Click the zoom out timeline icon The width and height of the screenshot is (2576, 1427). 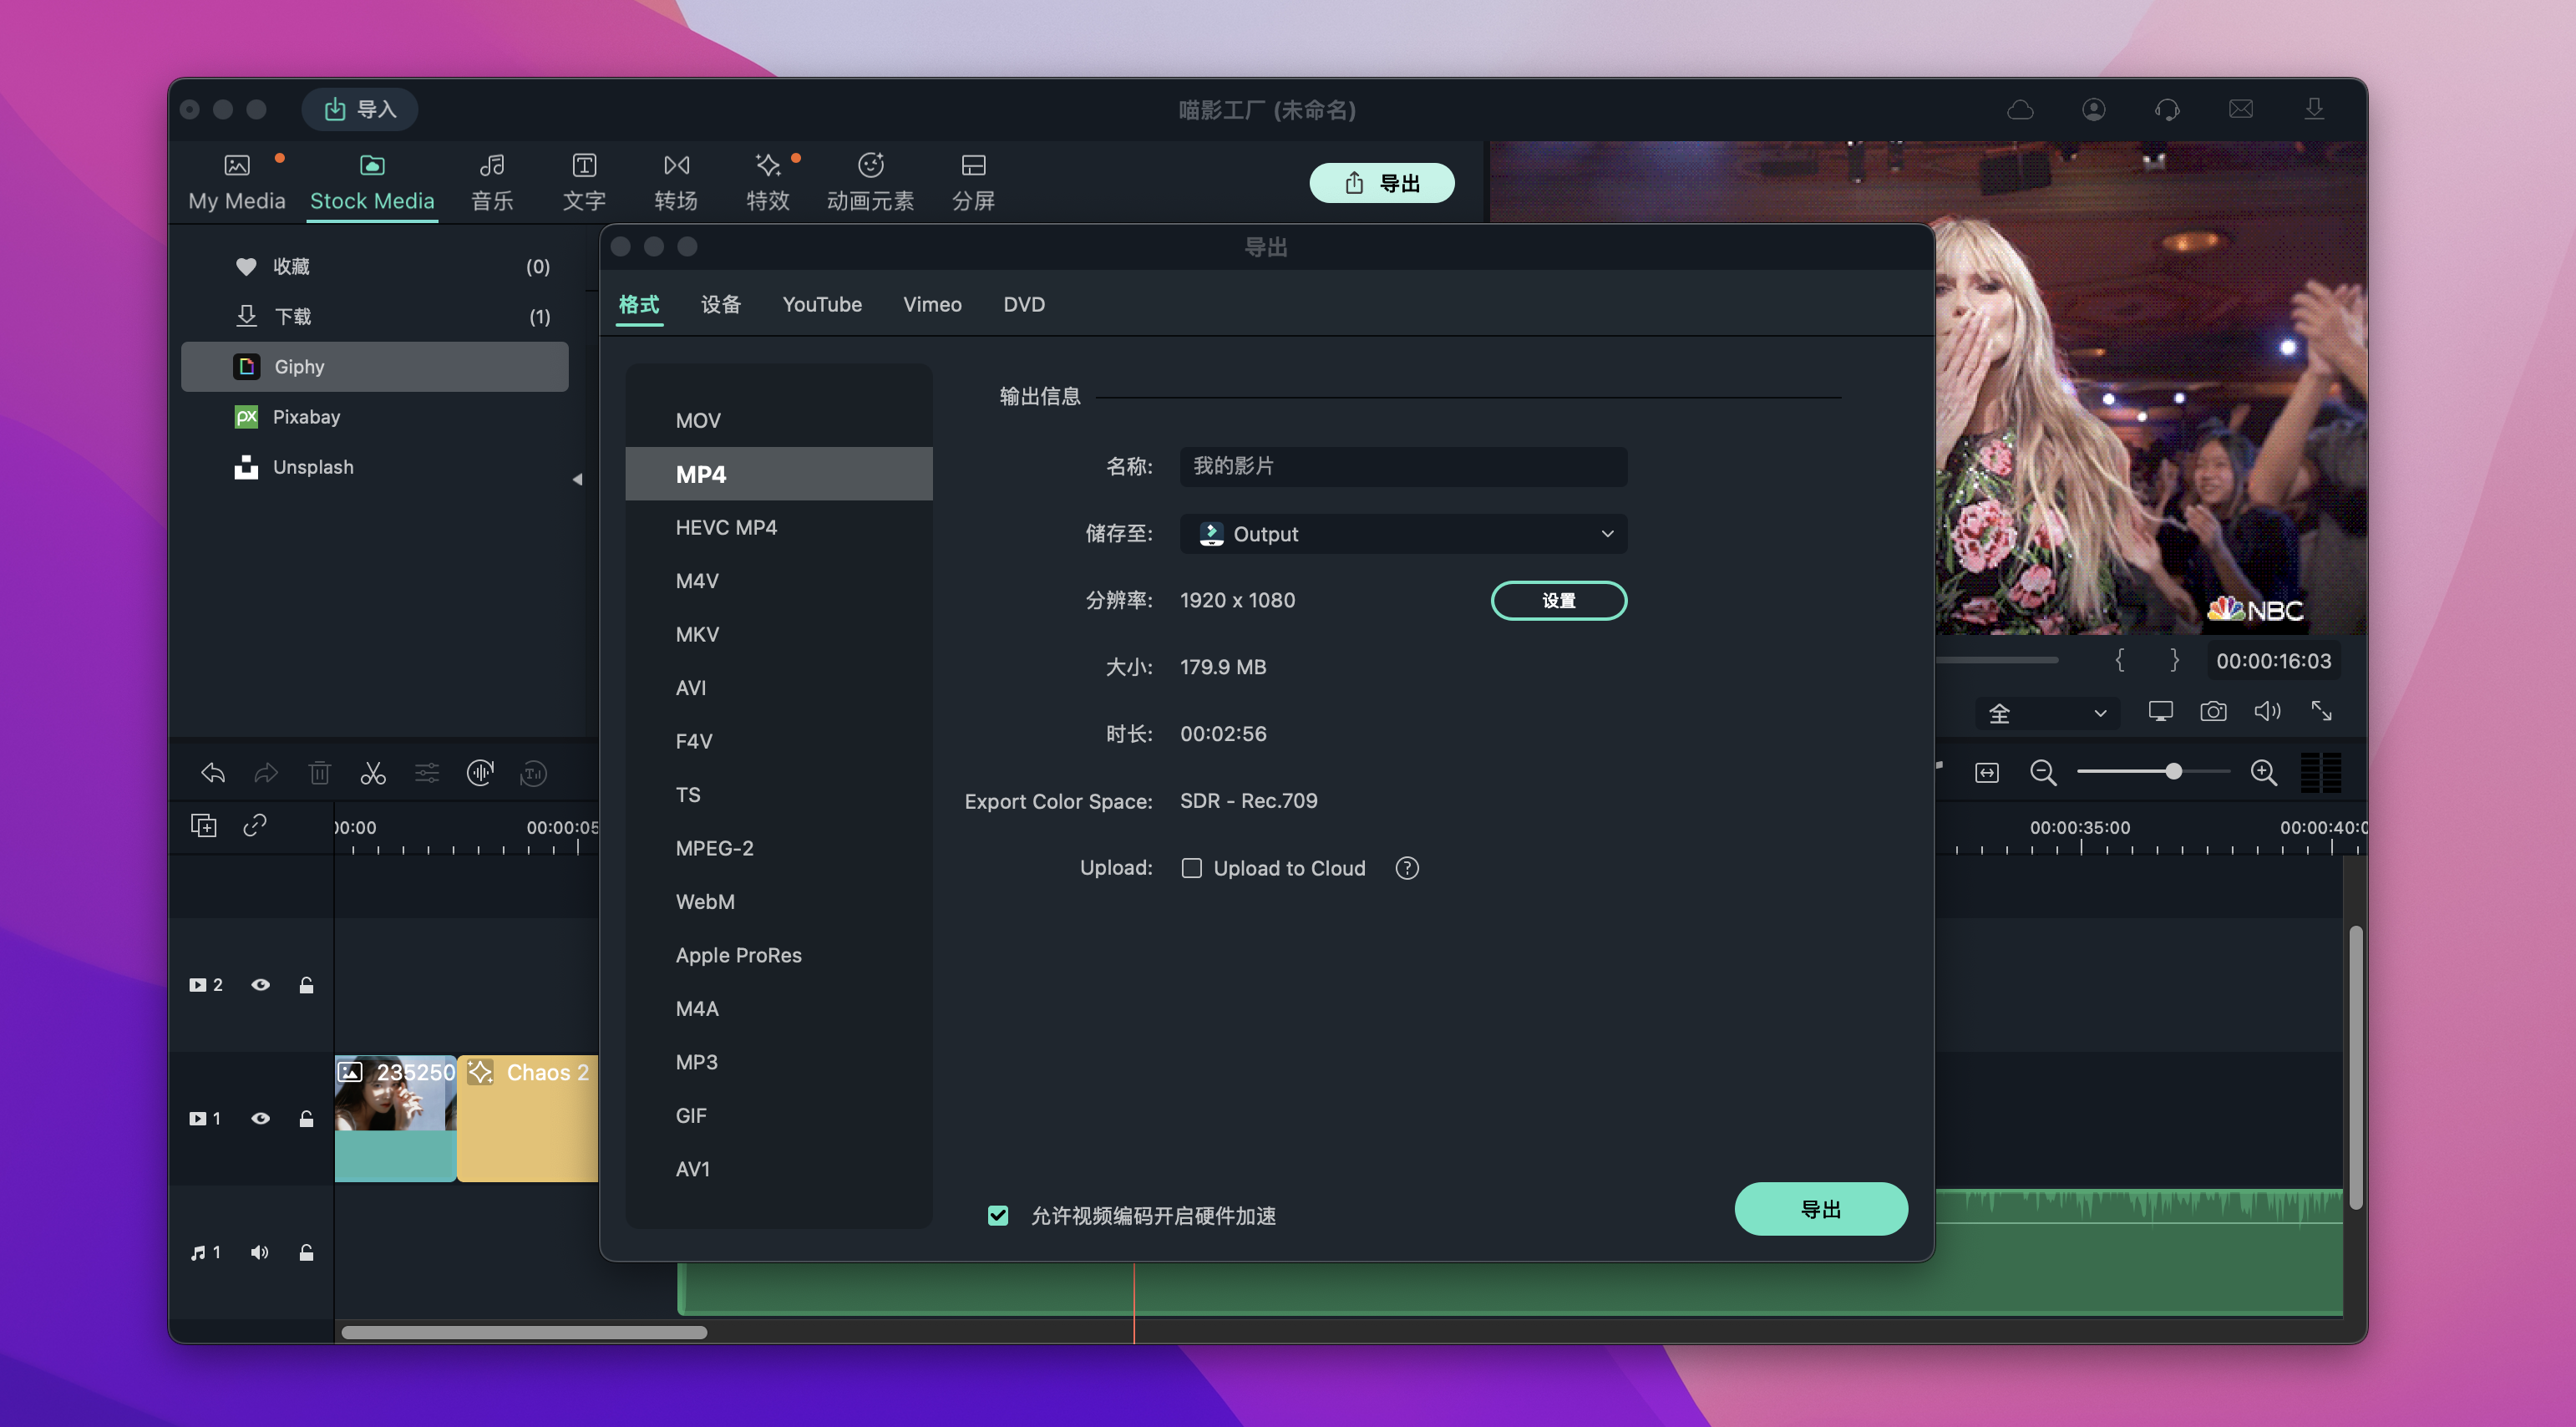2042,773
